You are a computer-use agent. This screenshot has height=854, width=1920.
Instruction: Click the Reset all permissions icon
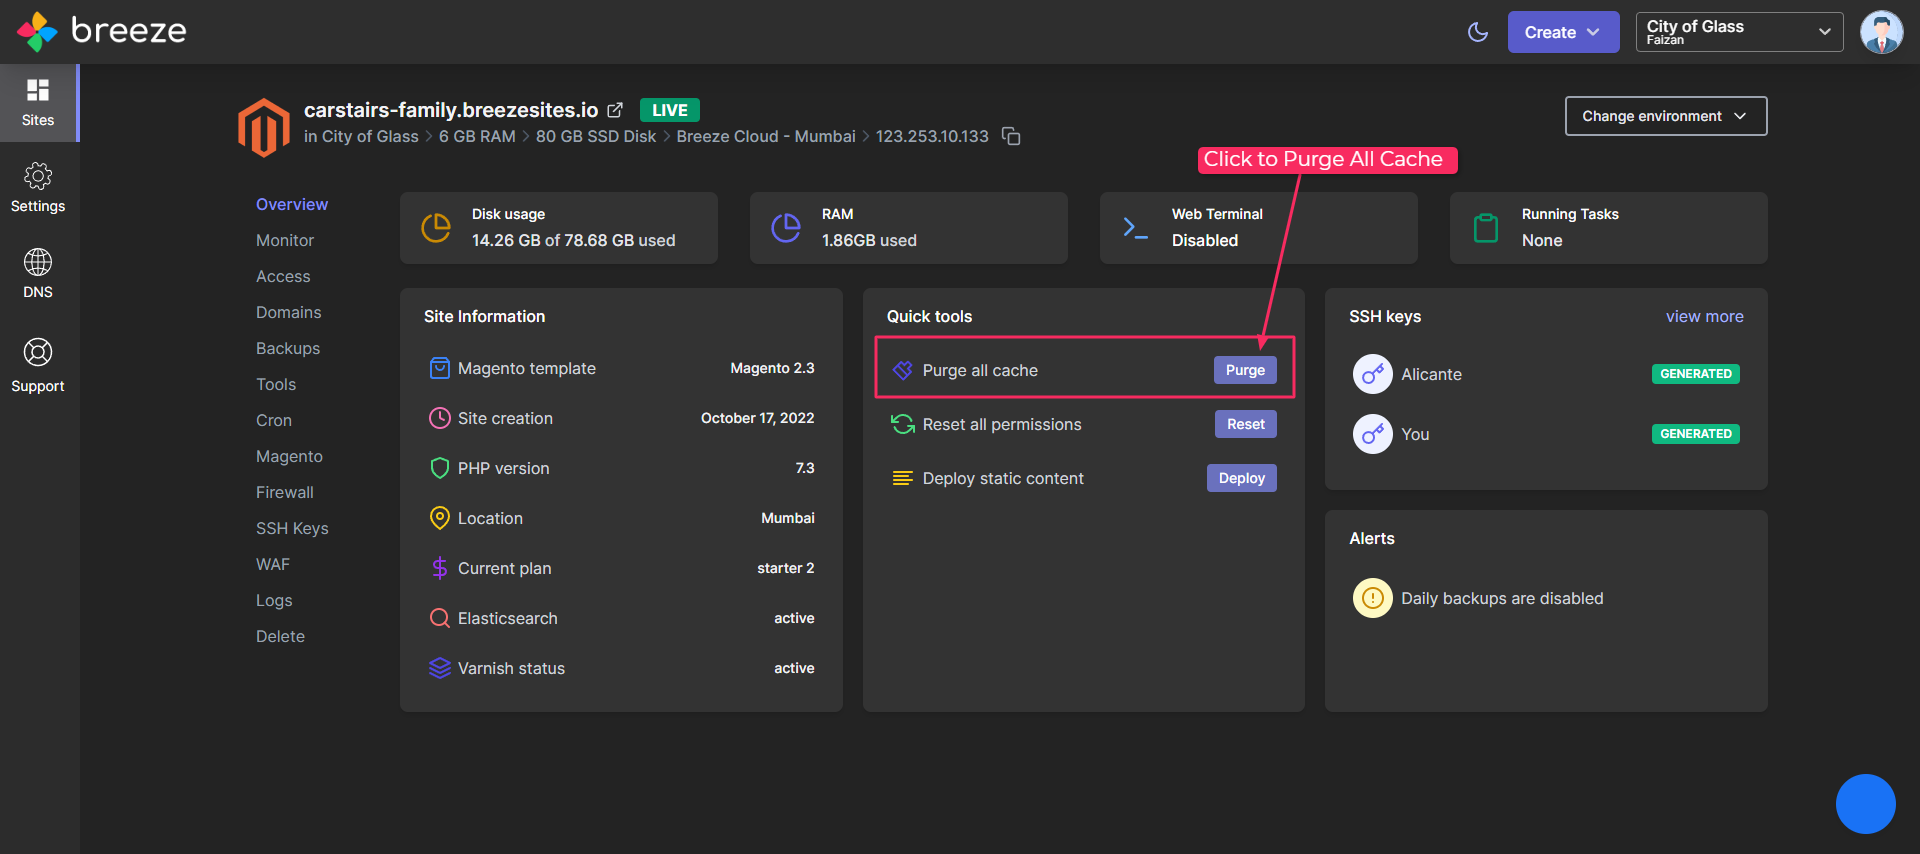click(x=902, y=424)
